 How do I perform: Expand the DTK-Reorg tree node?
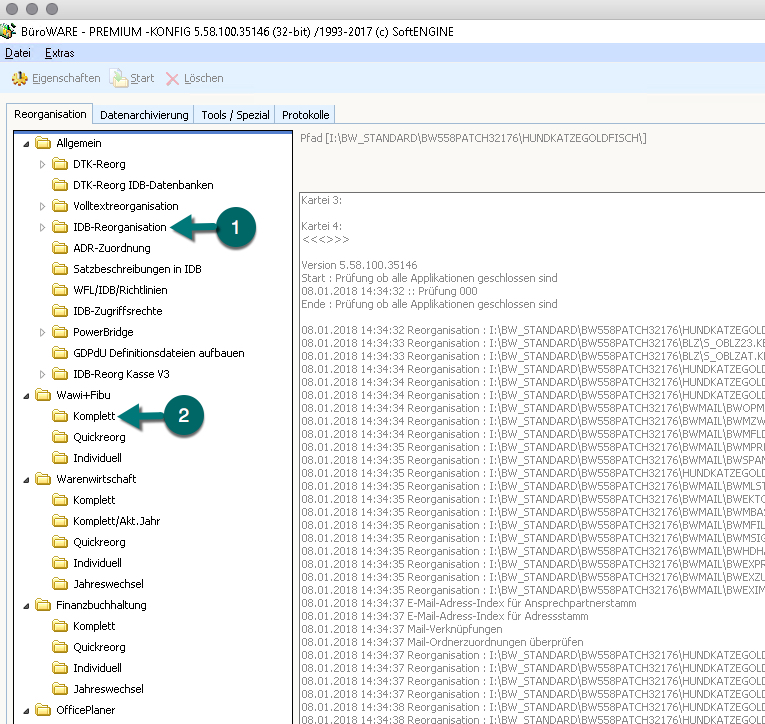tap(42, 164)
